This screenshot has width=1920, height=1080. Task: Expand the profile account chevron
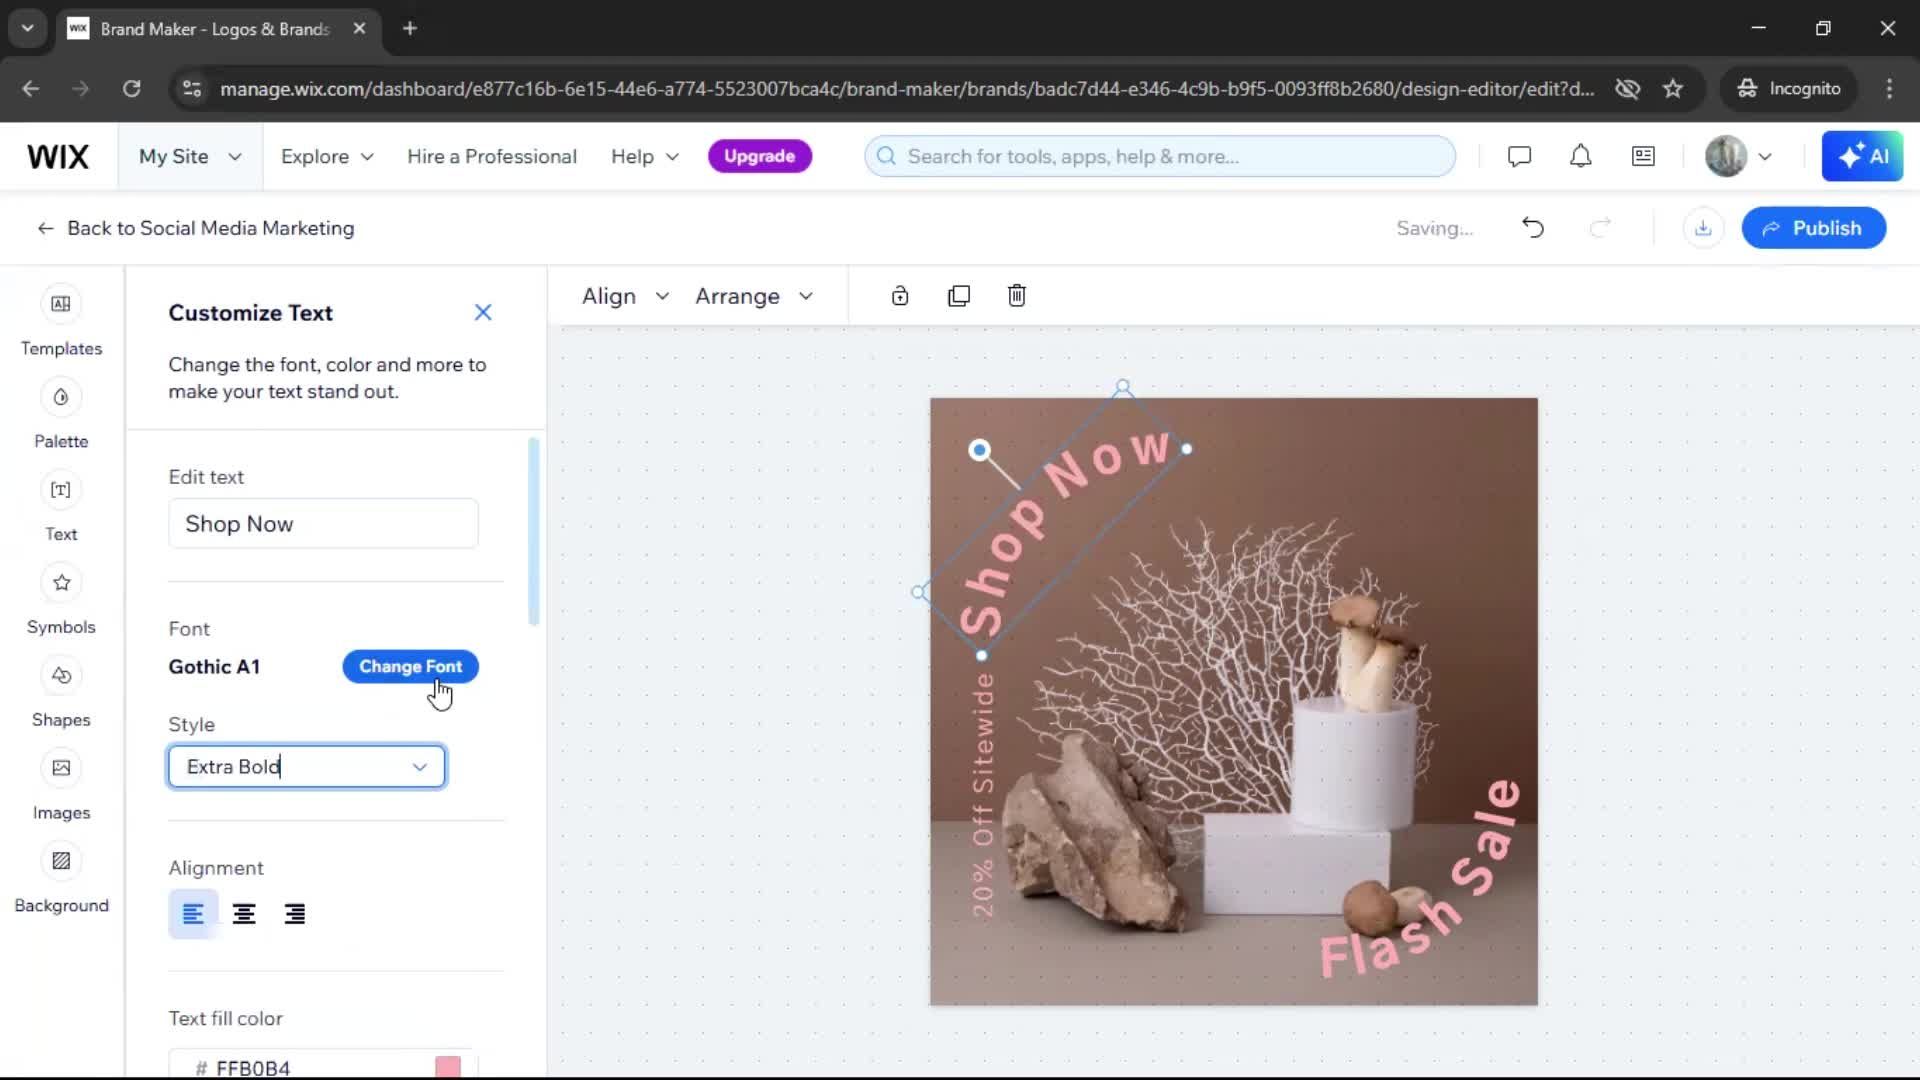pyautogui.click(x=1765, y=157)
